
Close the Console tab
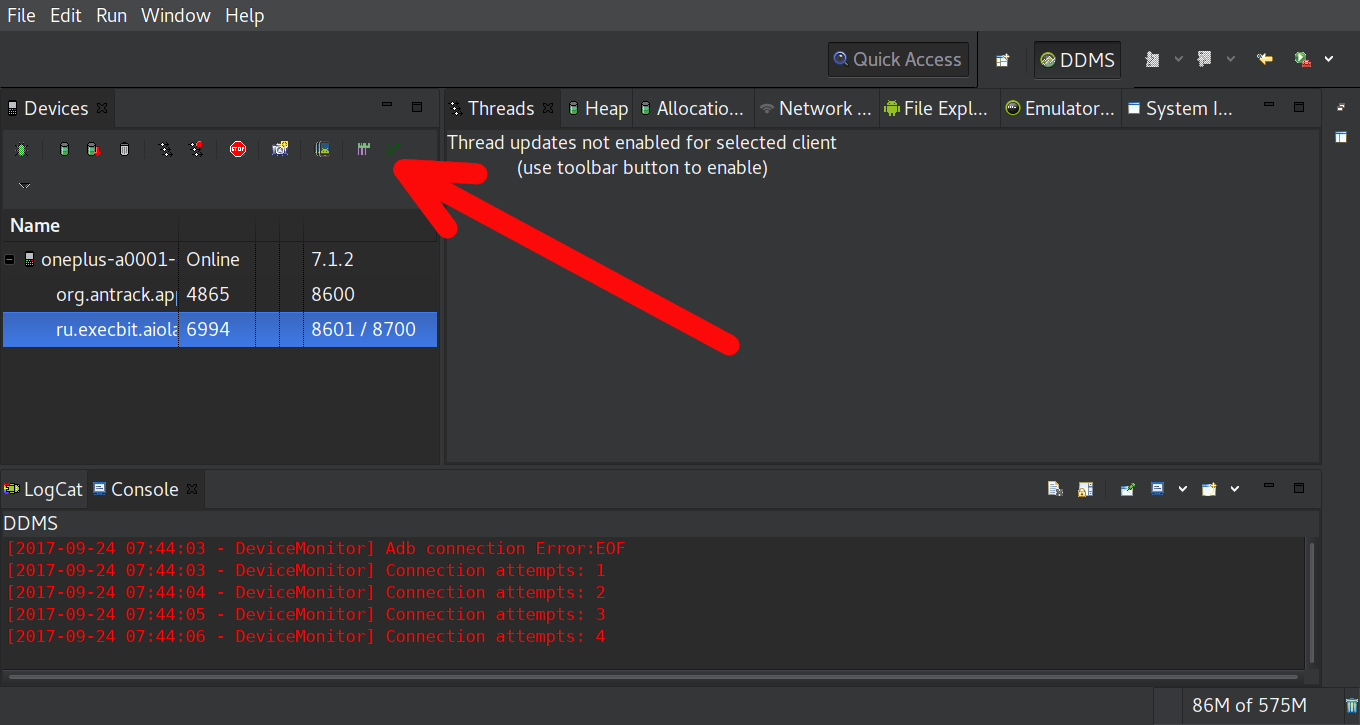click(192, 489)
